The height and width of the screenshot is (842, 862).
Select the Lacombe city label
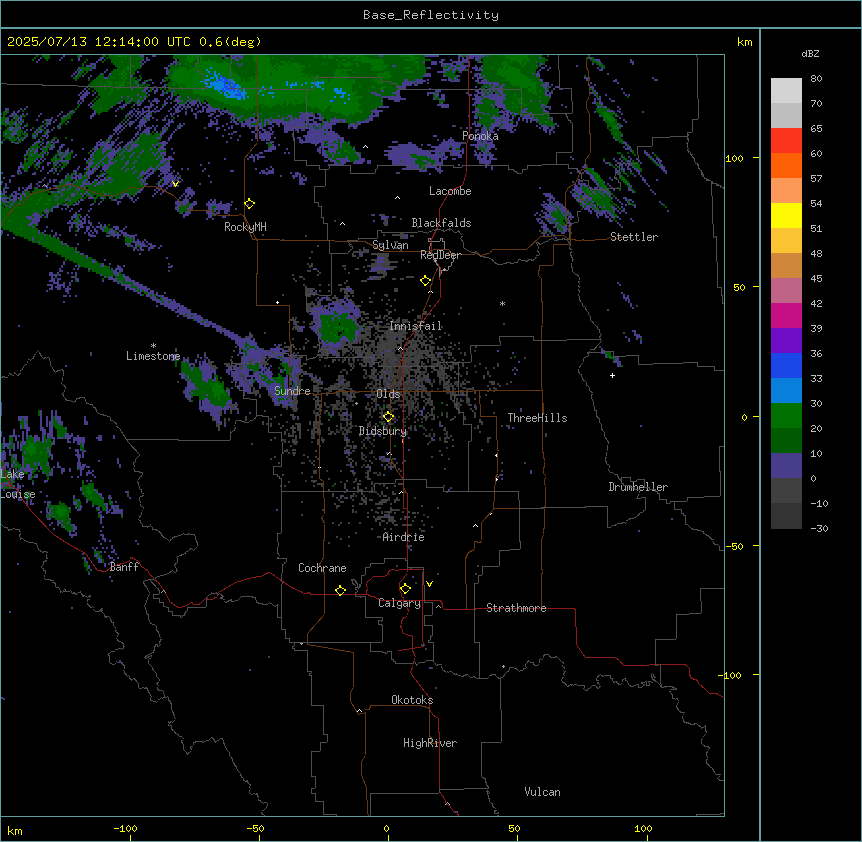point(450,191)
